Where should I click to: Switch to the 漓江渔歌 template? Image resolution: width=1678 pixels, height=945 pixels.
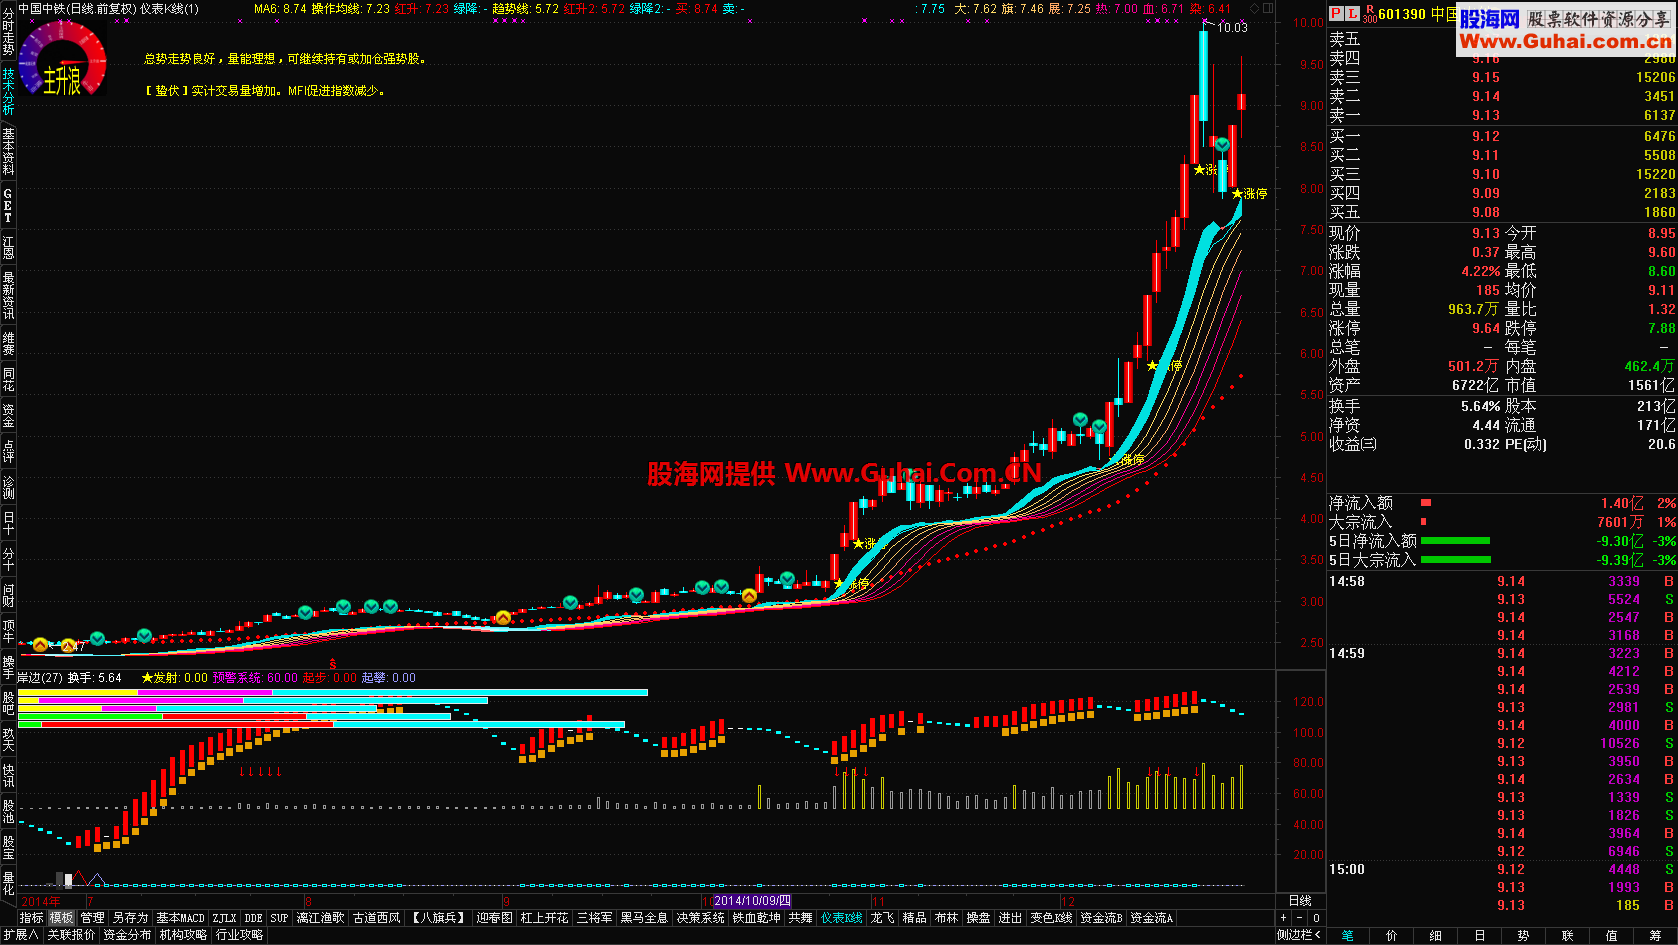point(320,918)
